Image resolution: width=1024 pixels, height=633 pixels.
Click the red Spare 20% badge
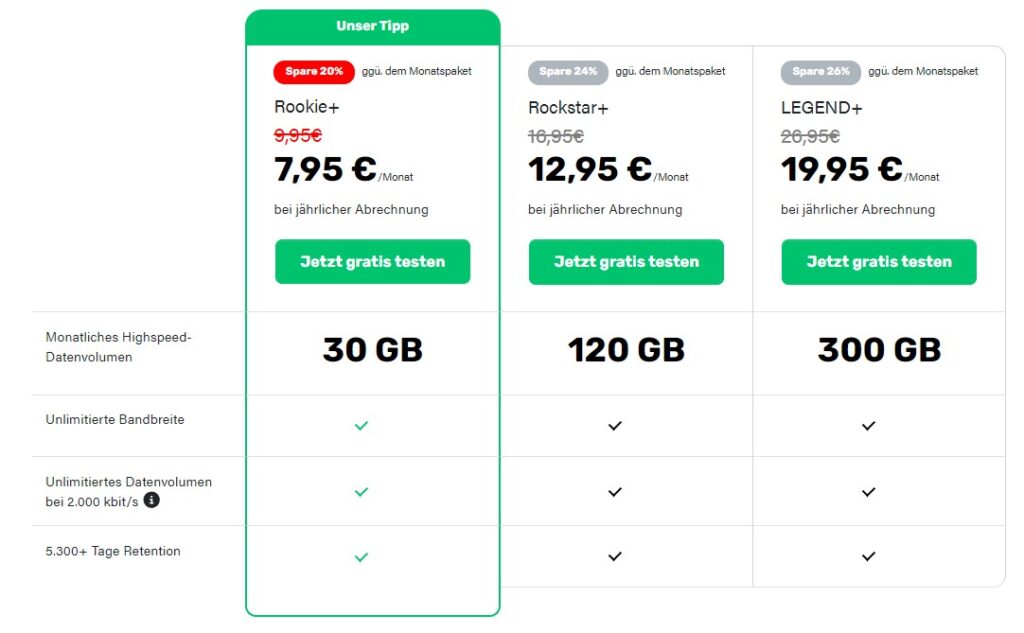(x=314, y=71)
